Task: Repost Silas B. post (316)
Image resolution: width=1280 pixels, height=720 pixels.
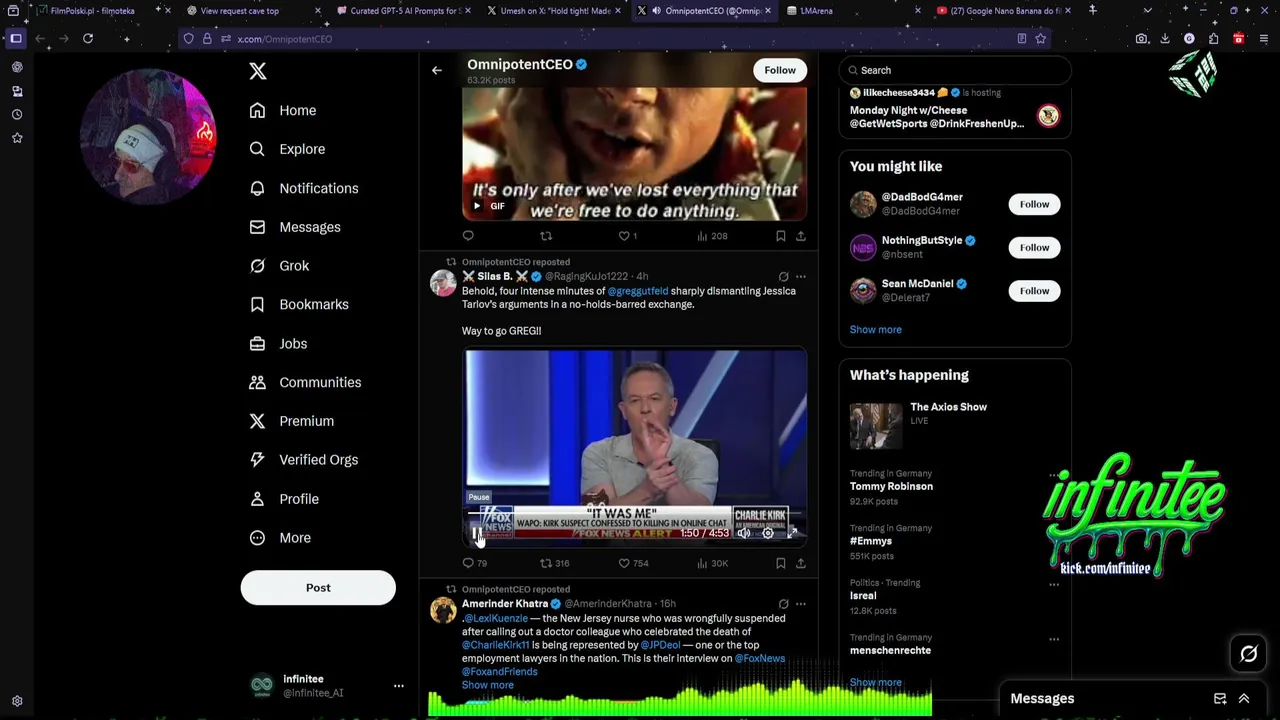Action: coord(555,563)
